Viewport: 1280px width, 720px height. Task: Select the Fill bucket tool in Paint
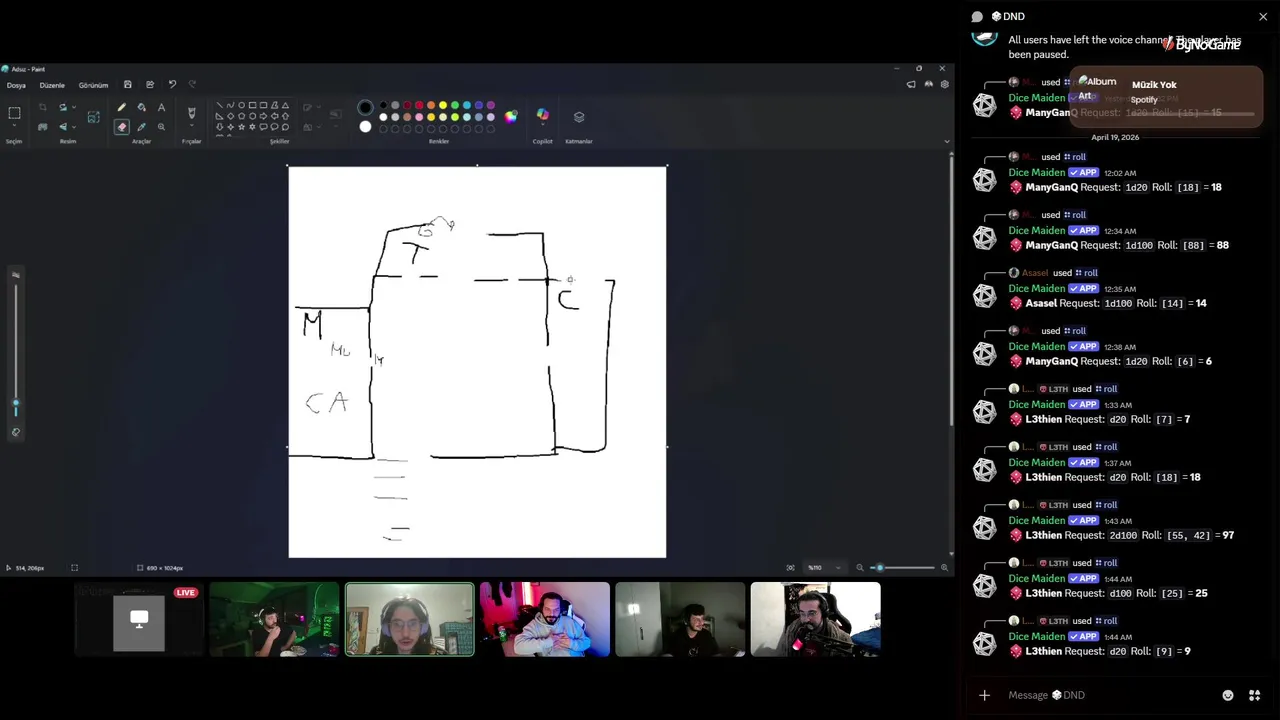click(141, 107)
